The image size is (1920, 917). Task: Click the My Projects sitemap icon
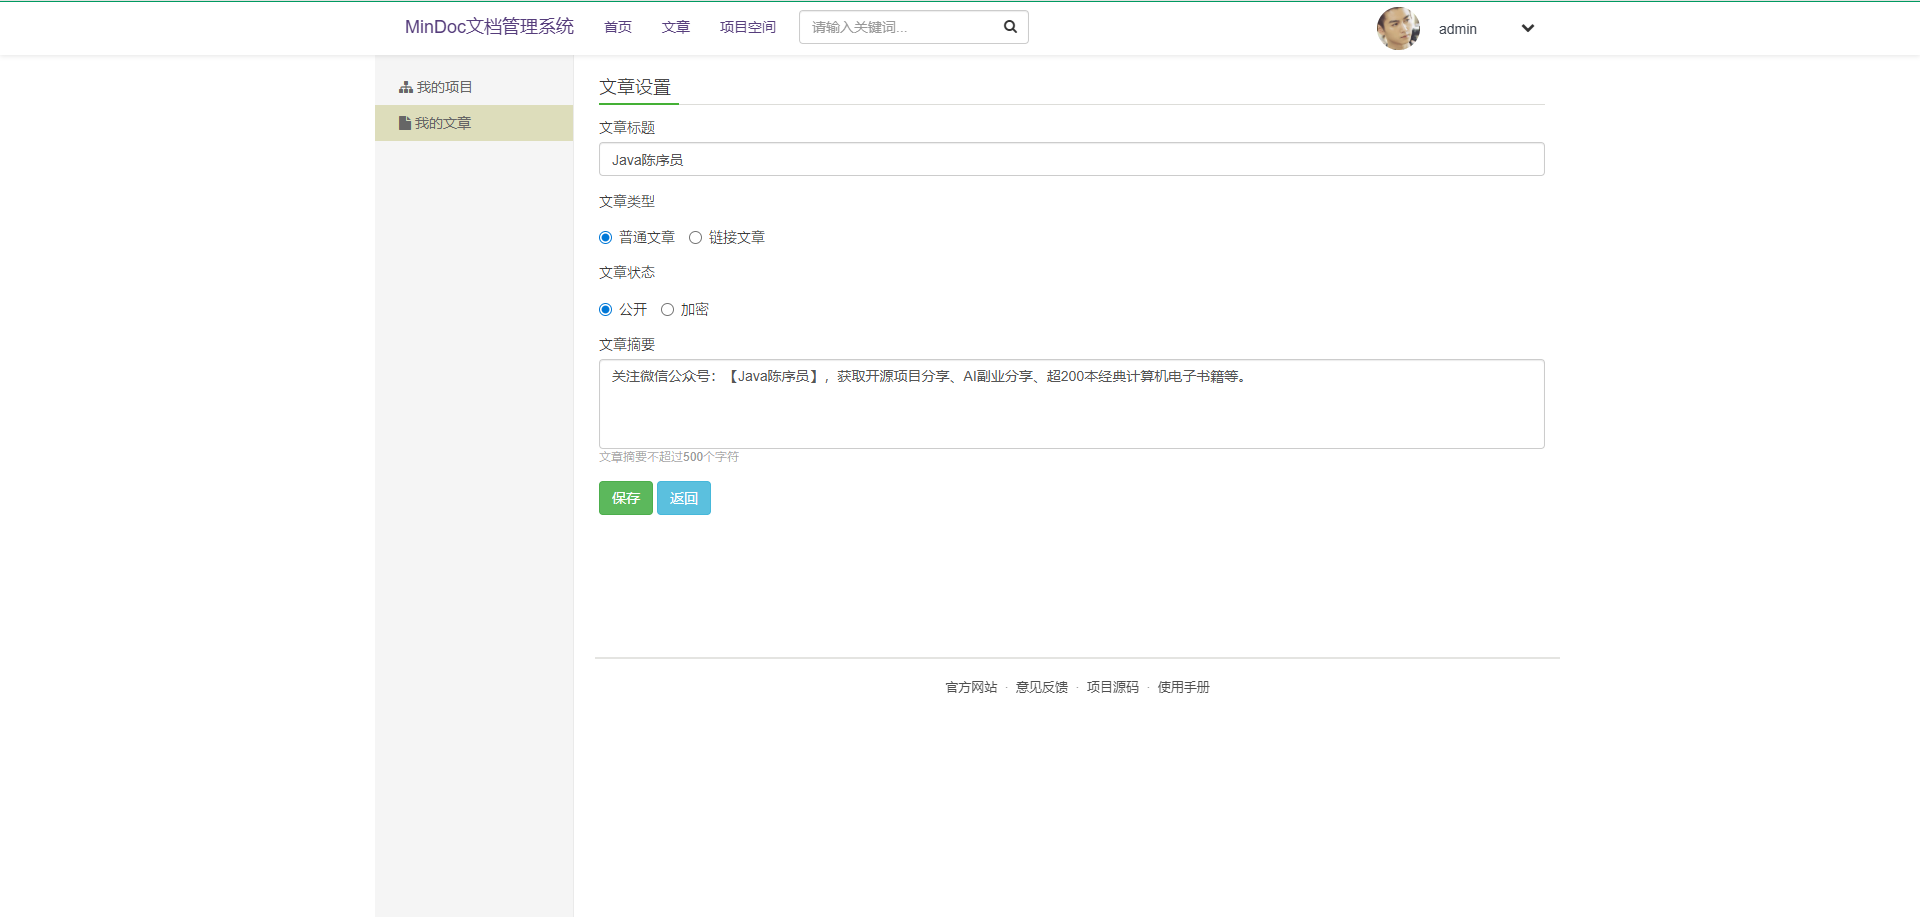(x=405, y=88)
